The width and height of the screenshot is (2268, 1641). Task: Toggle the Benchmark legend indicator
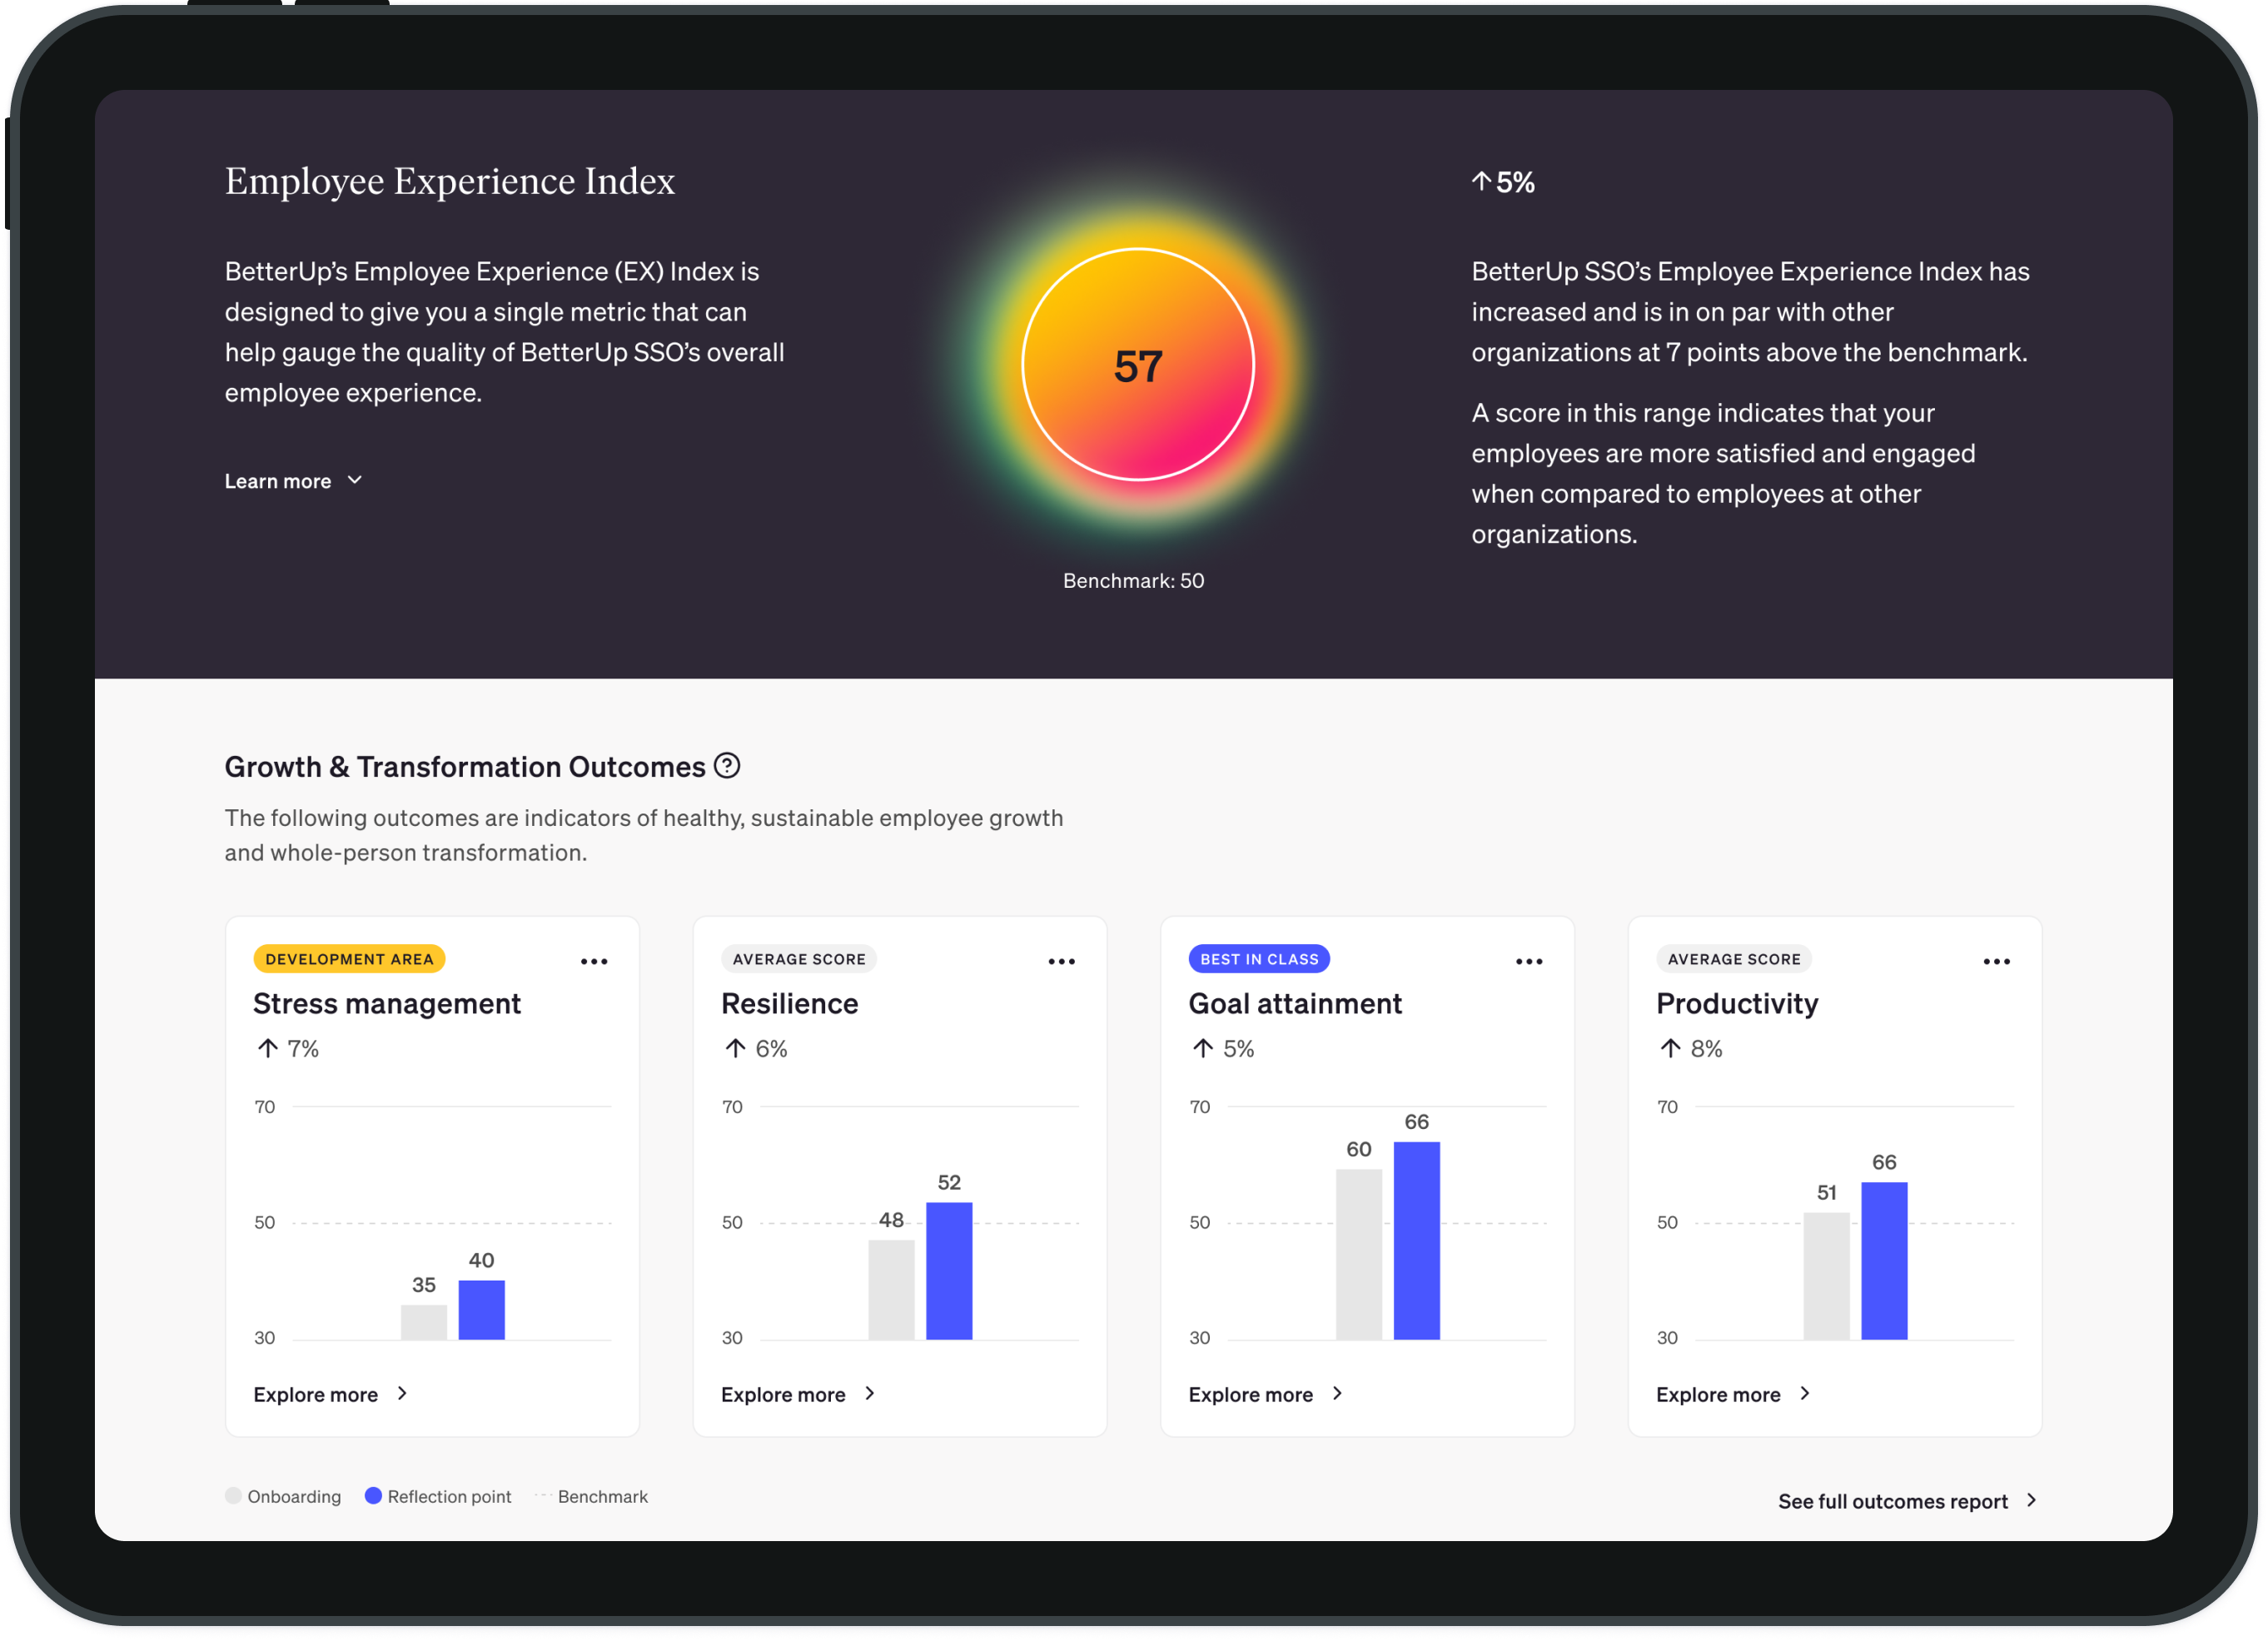(544, 1496)
